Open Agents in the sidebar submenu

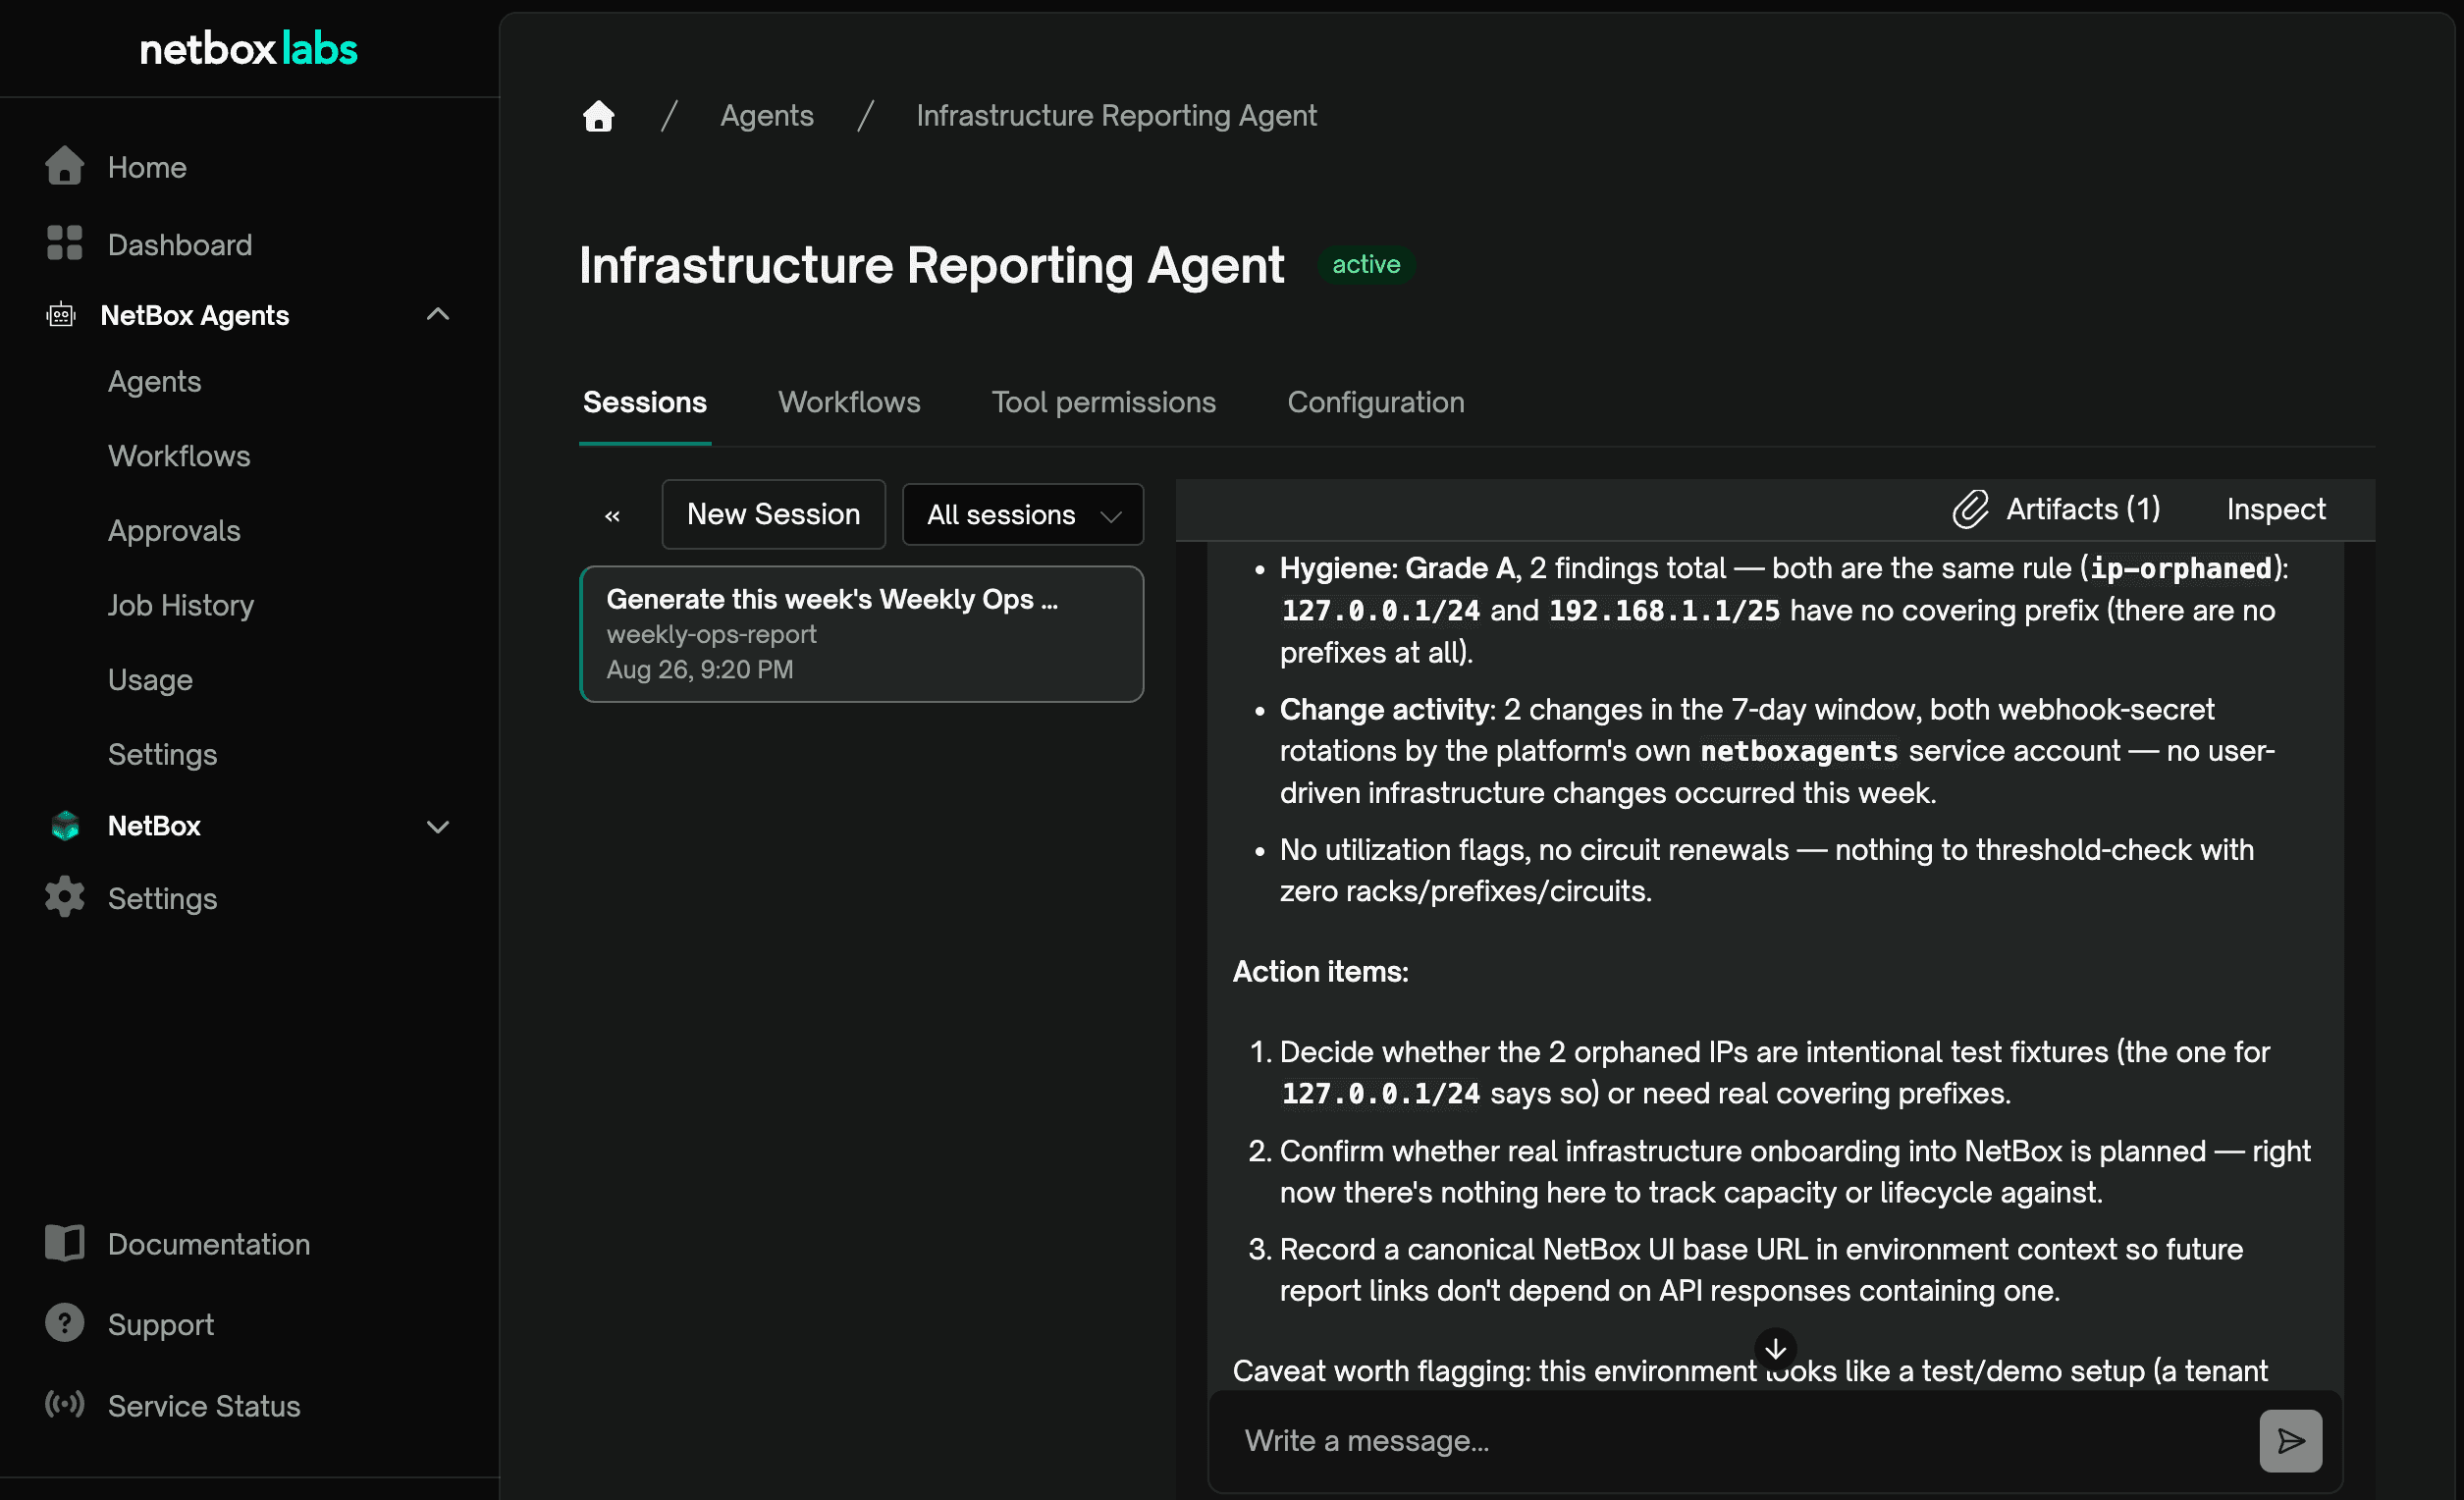point(155,382)
